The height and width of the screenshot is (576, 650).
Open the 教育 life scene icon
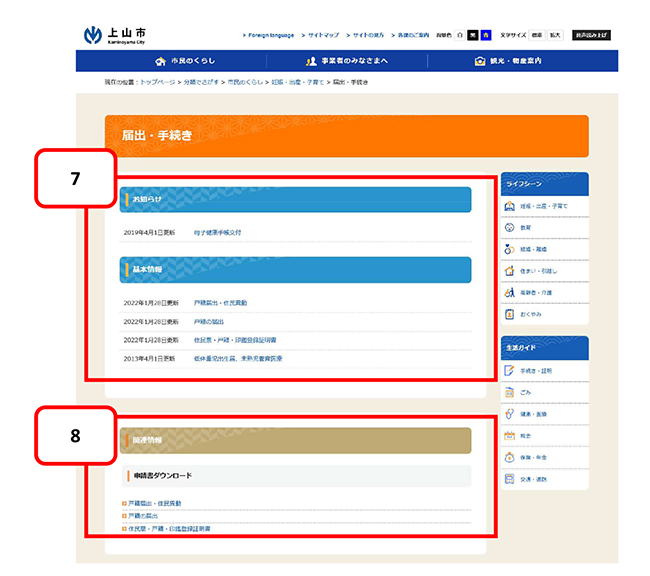(510, 228)
